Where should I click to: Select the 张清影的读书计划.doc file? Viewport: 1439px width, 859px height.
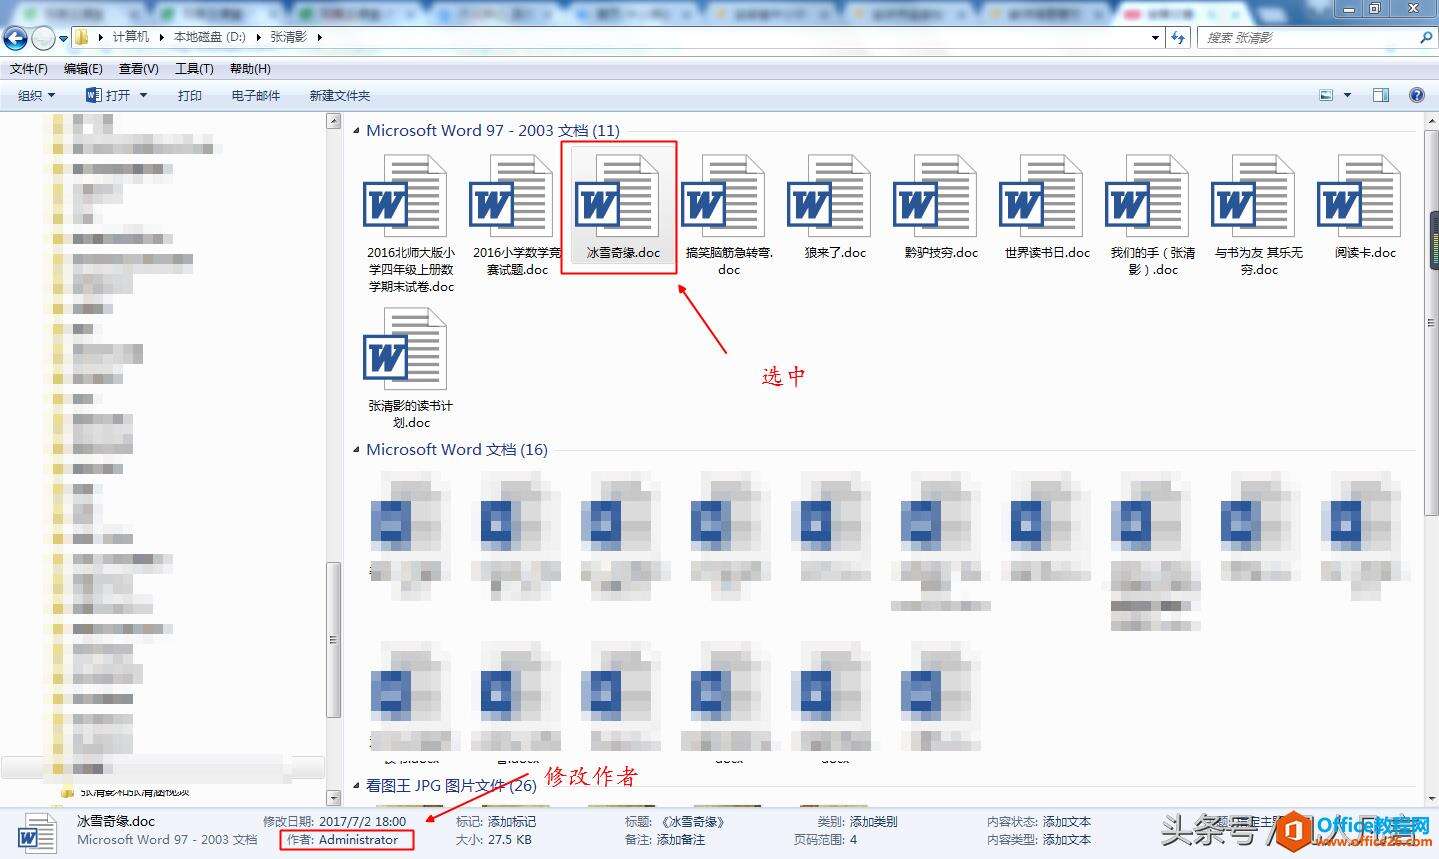click(410, 368)
